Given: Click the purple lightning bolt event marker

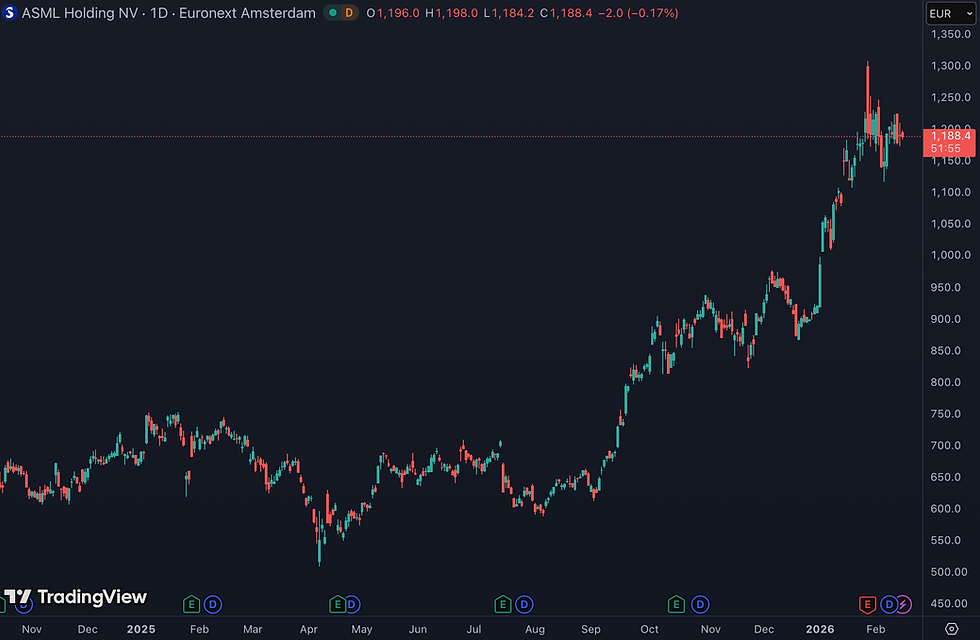Looking at the screenshot, I should pos(904,604).
